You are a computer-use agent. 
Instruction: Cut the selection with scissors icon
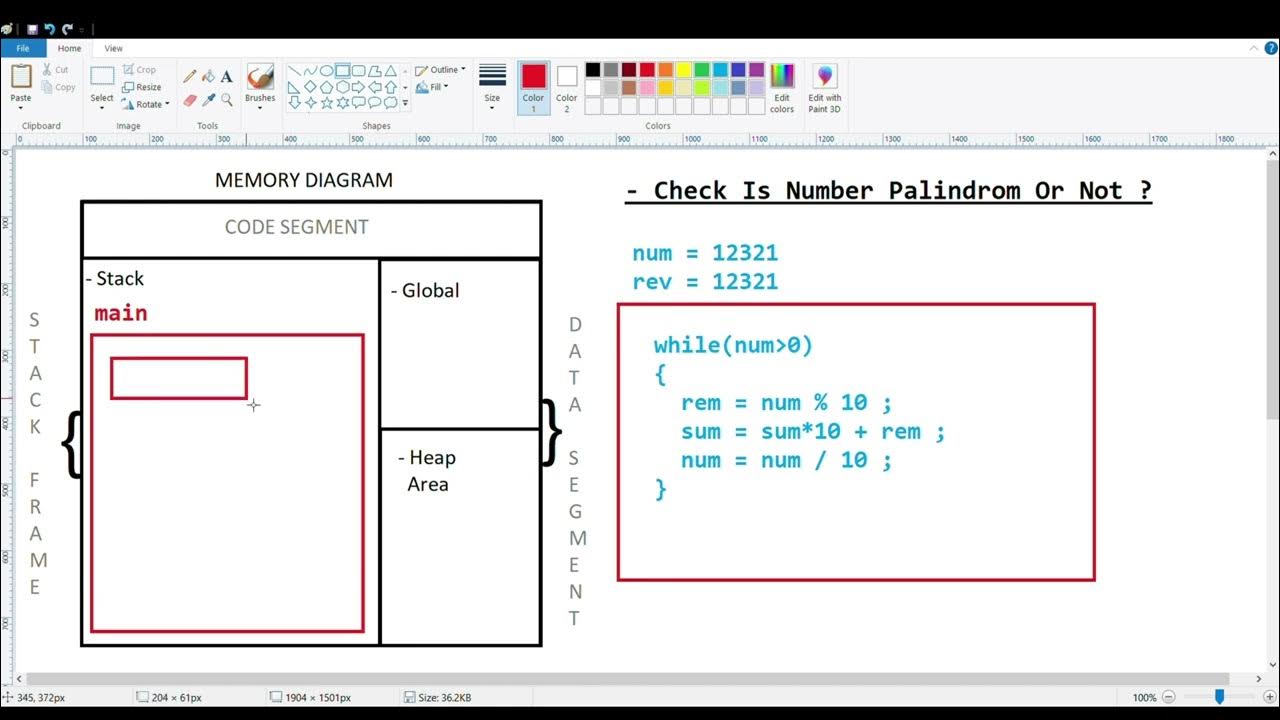[x=56, y=70]
